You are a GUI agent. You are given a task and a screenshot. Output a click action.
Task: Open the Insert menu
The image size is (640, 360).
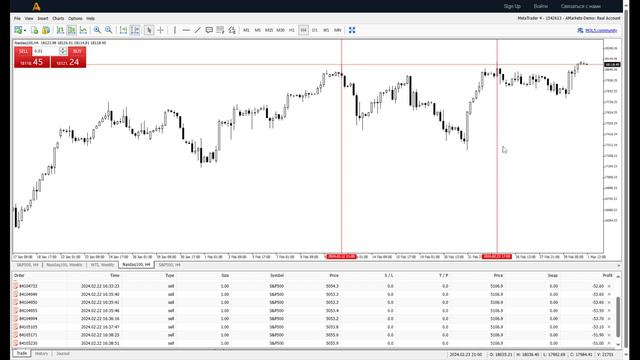(x=43, y=18)
